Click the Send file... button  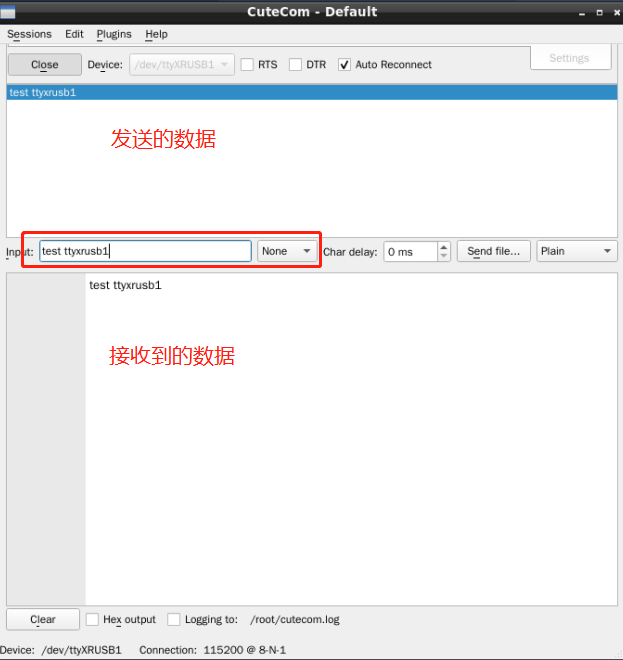click(493, 251)
